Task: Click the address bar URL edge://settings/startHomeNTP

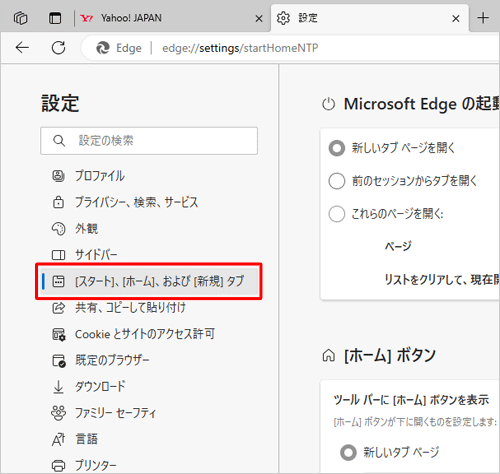Action: pos(240,48)
